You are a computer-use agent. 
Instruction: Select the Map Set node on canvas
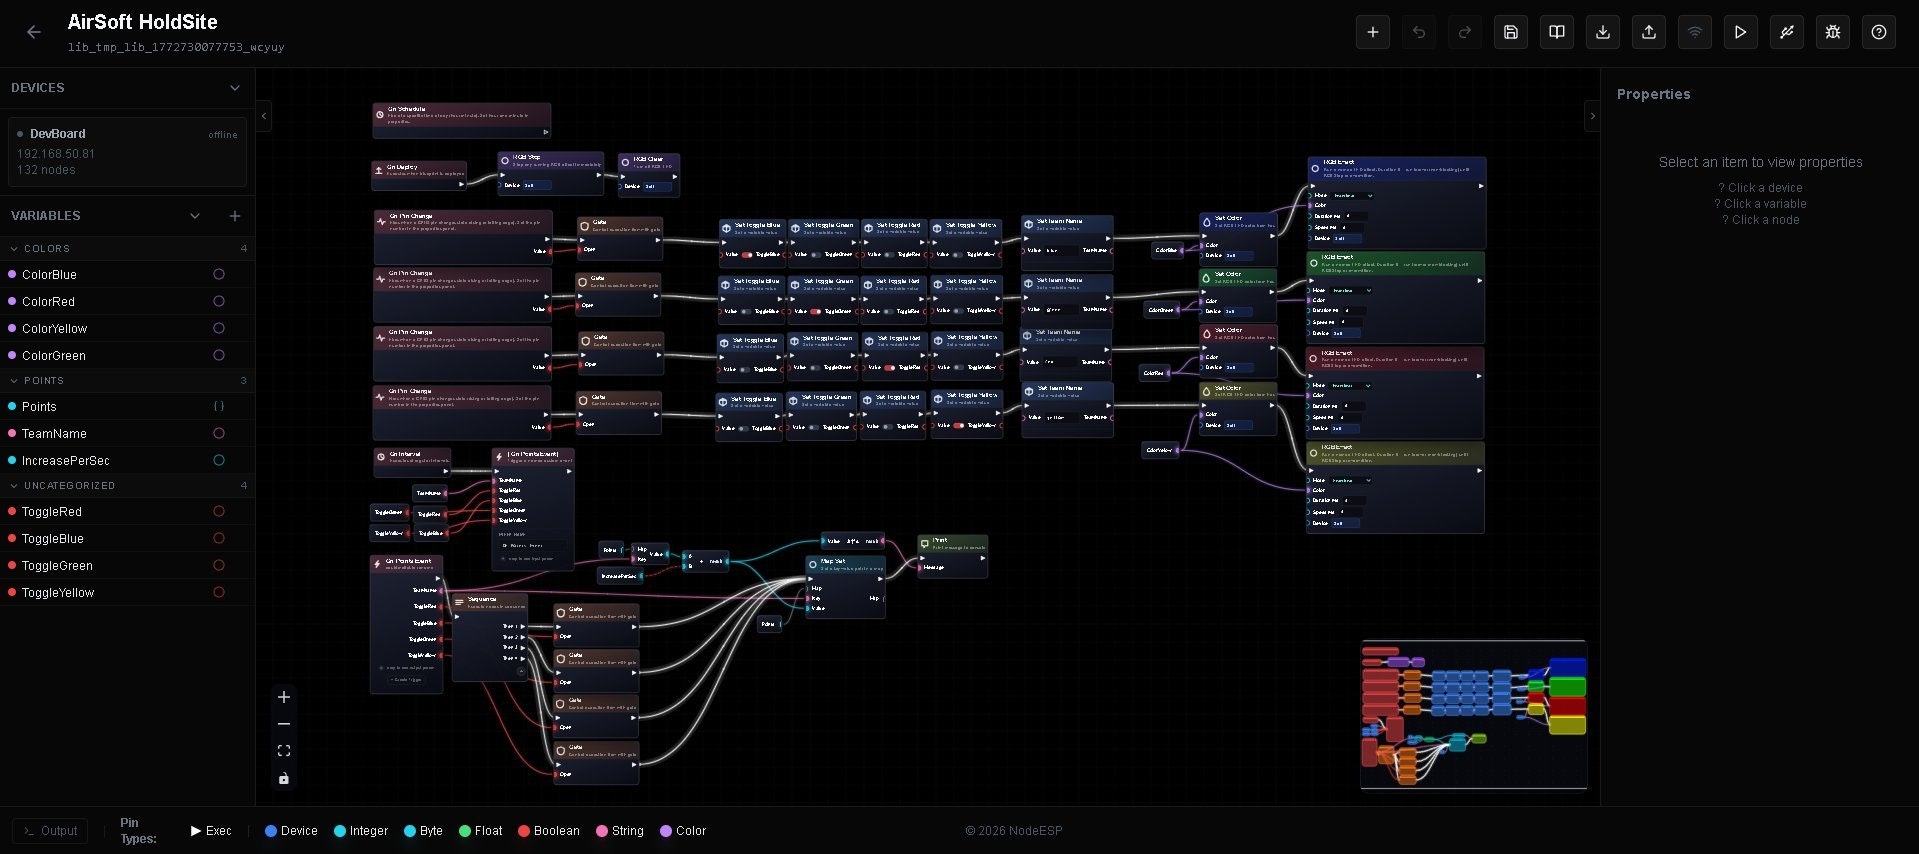[x=845, y=586]
